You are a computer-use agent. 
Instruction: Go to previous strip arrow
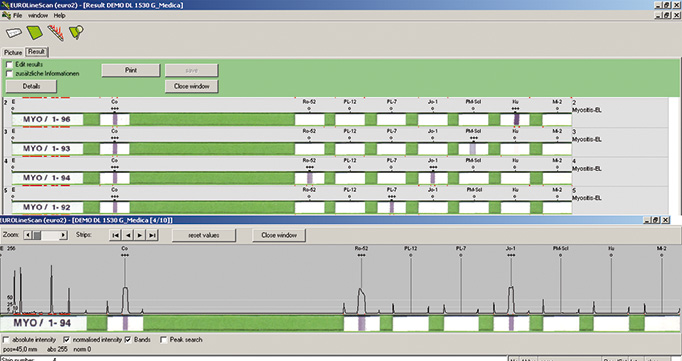[128, 235]
